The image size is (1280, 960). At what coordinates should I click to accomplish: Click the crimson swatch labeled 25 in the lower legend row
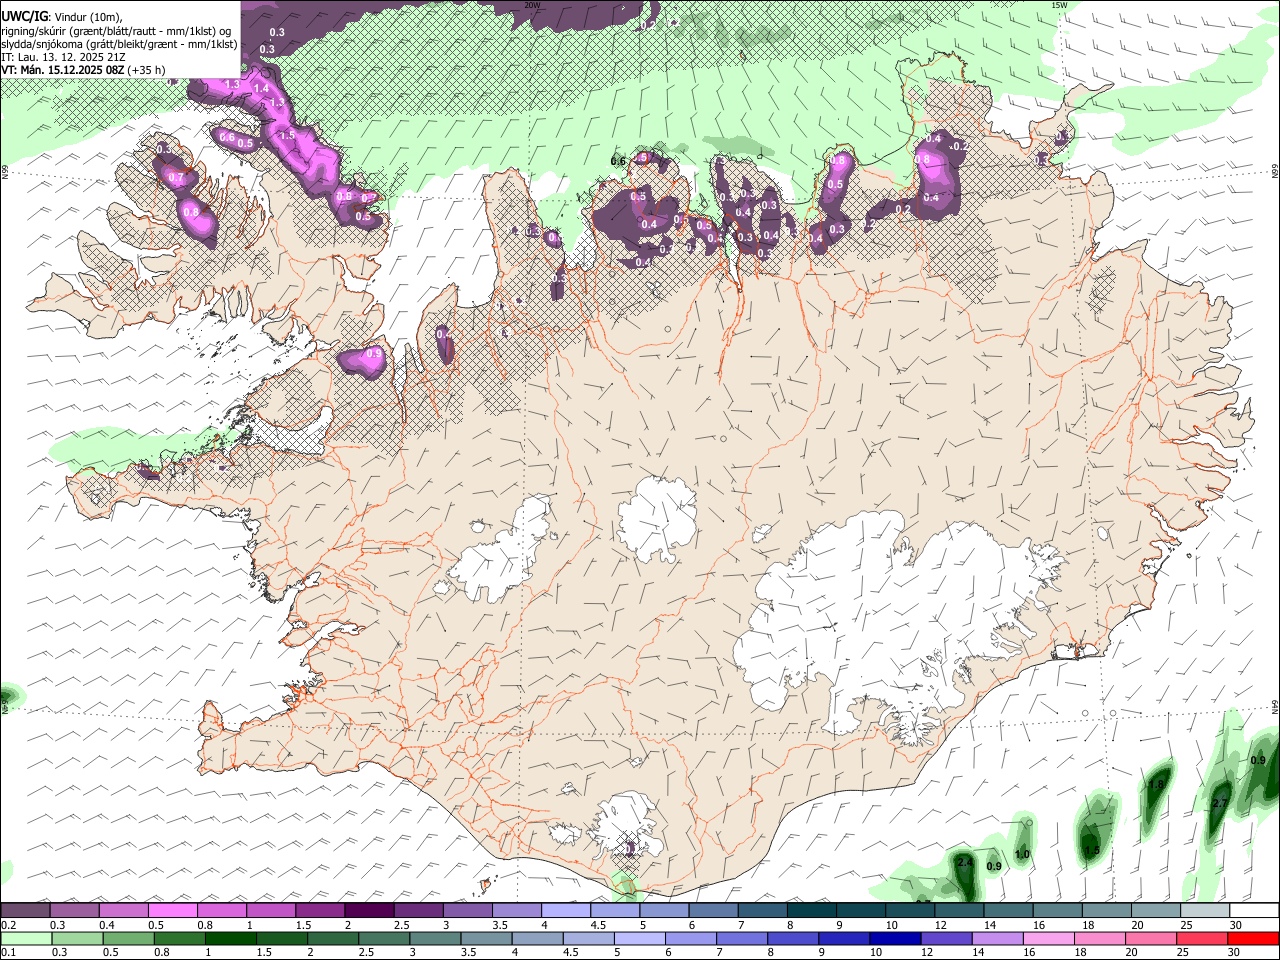1202,939
